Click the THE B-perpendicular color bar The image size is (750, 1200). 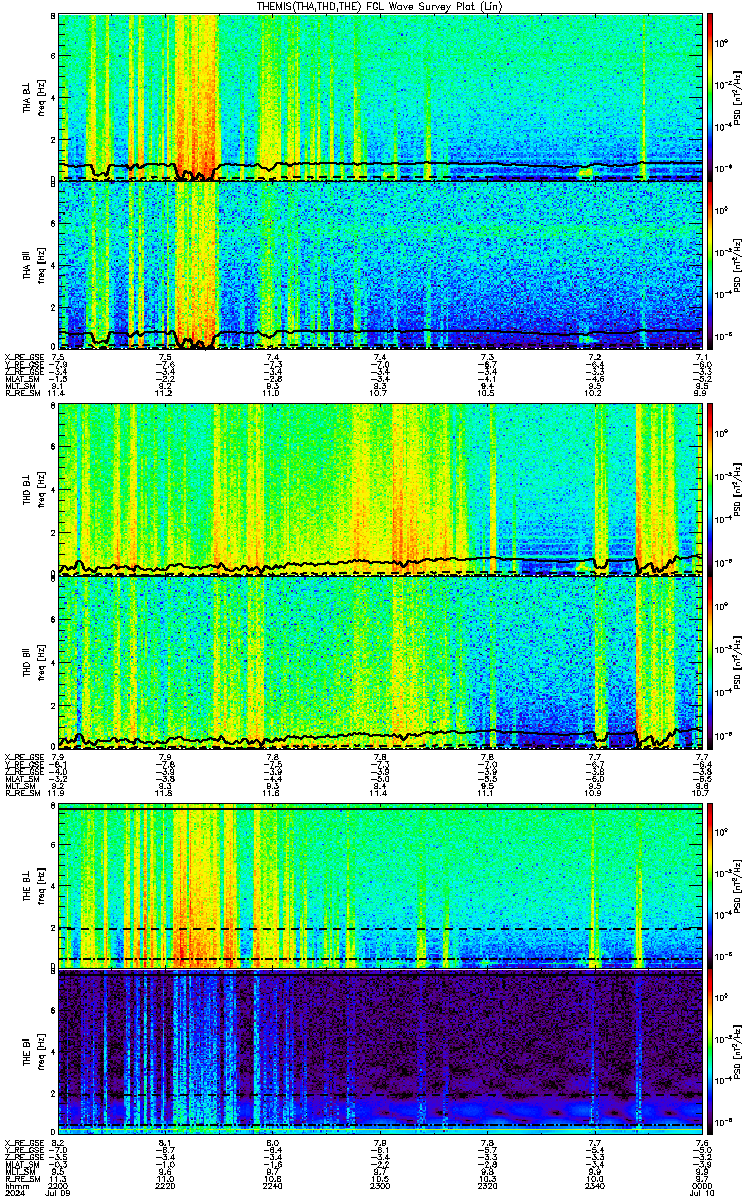(x=710, y=887)
